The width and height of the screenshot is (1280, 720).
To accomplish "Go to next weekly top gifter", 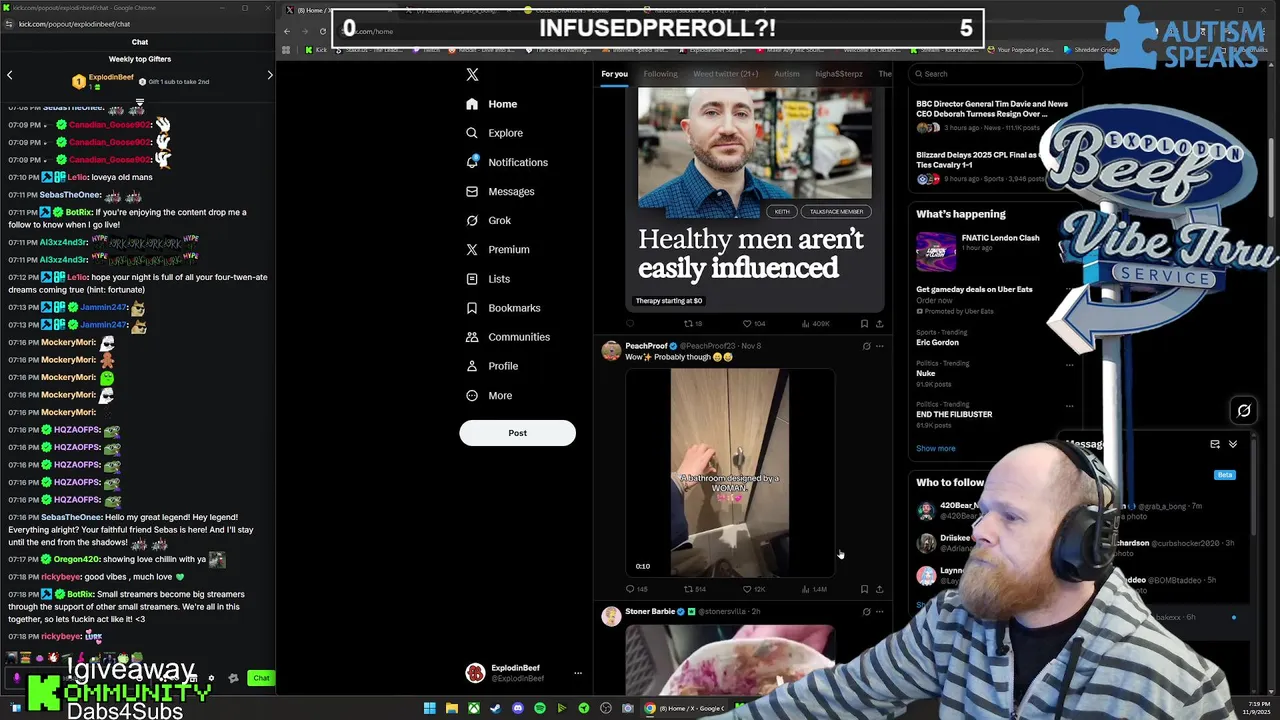I will coord(269,75).
